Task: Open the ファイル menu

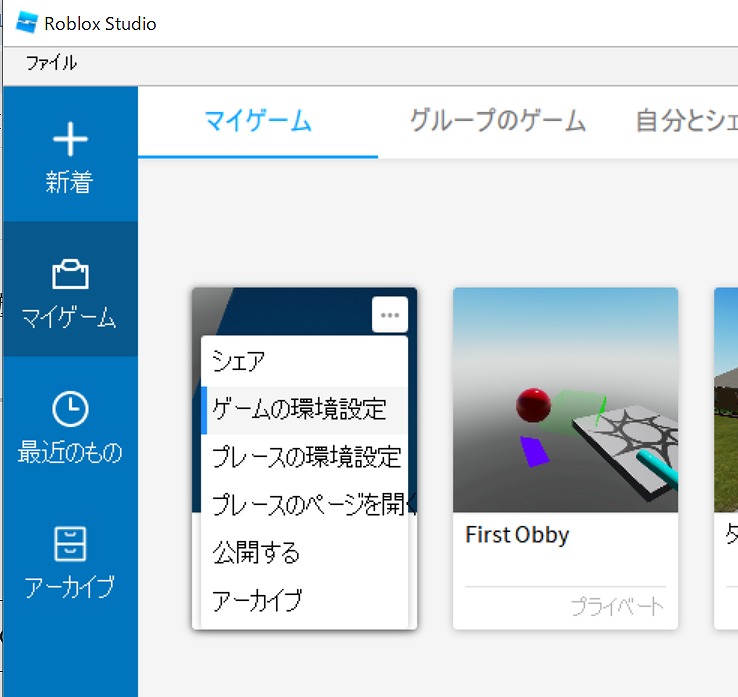Action: 51,63
